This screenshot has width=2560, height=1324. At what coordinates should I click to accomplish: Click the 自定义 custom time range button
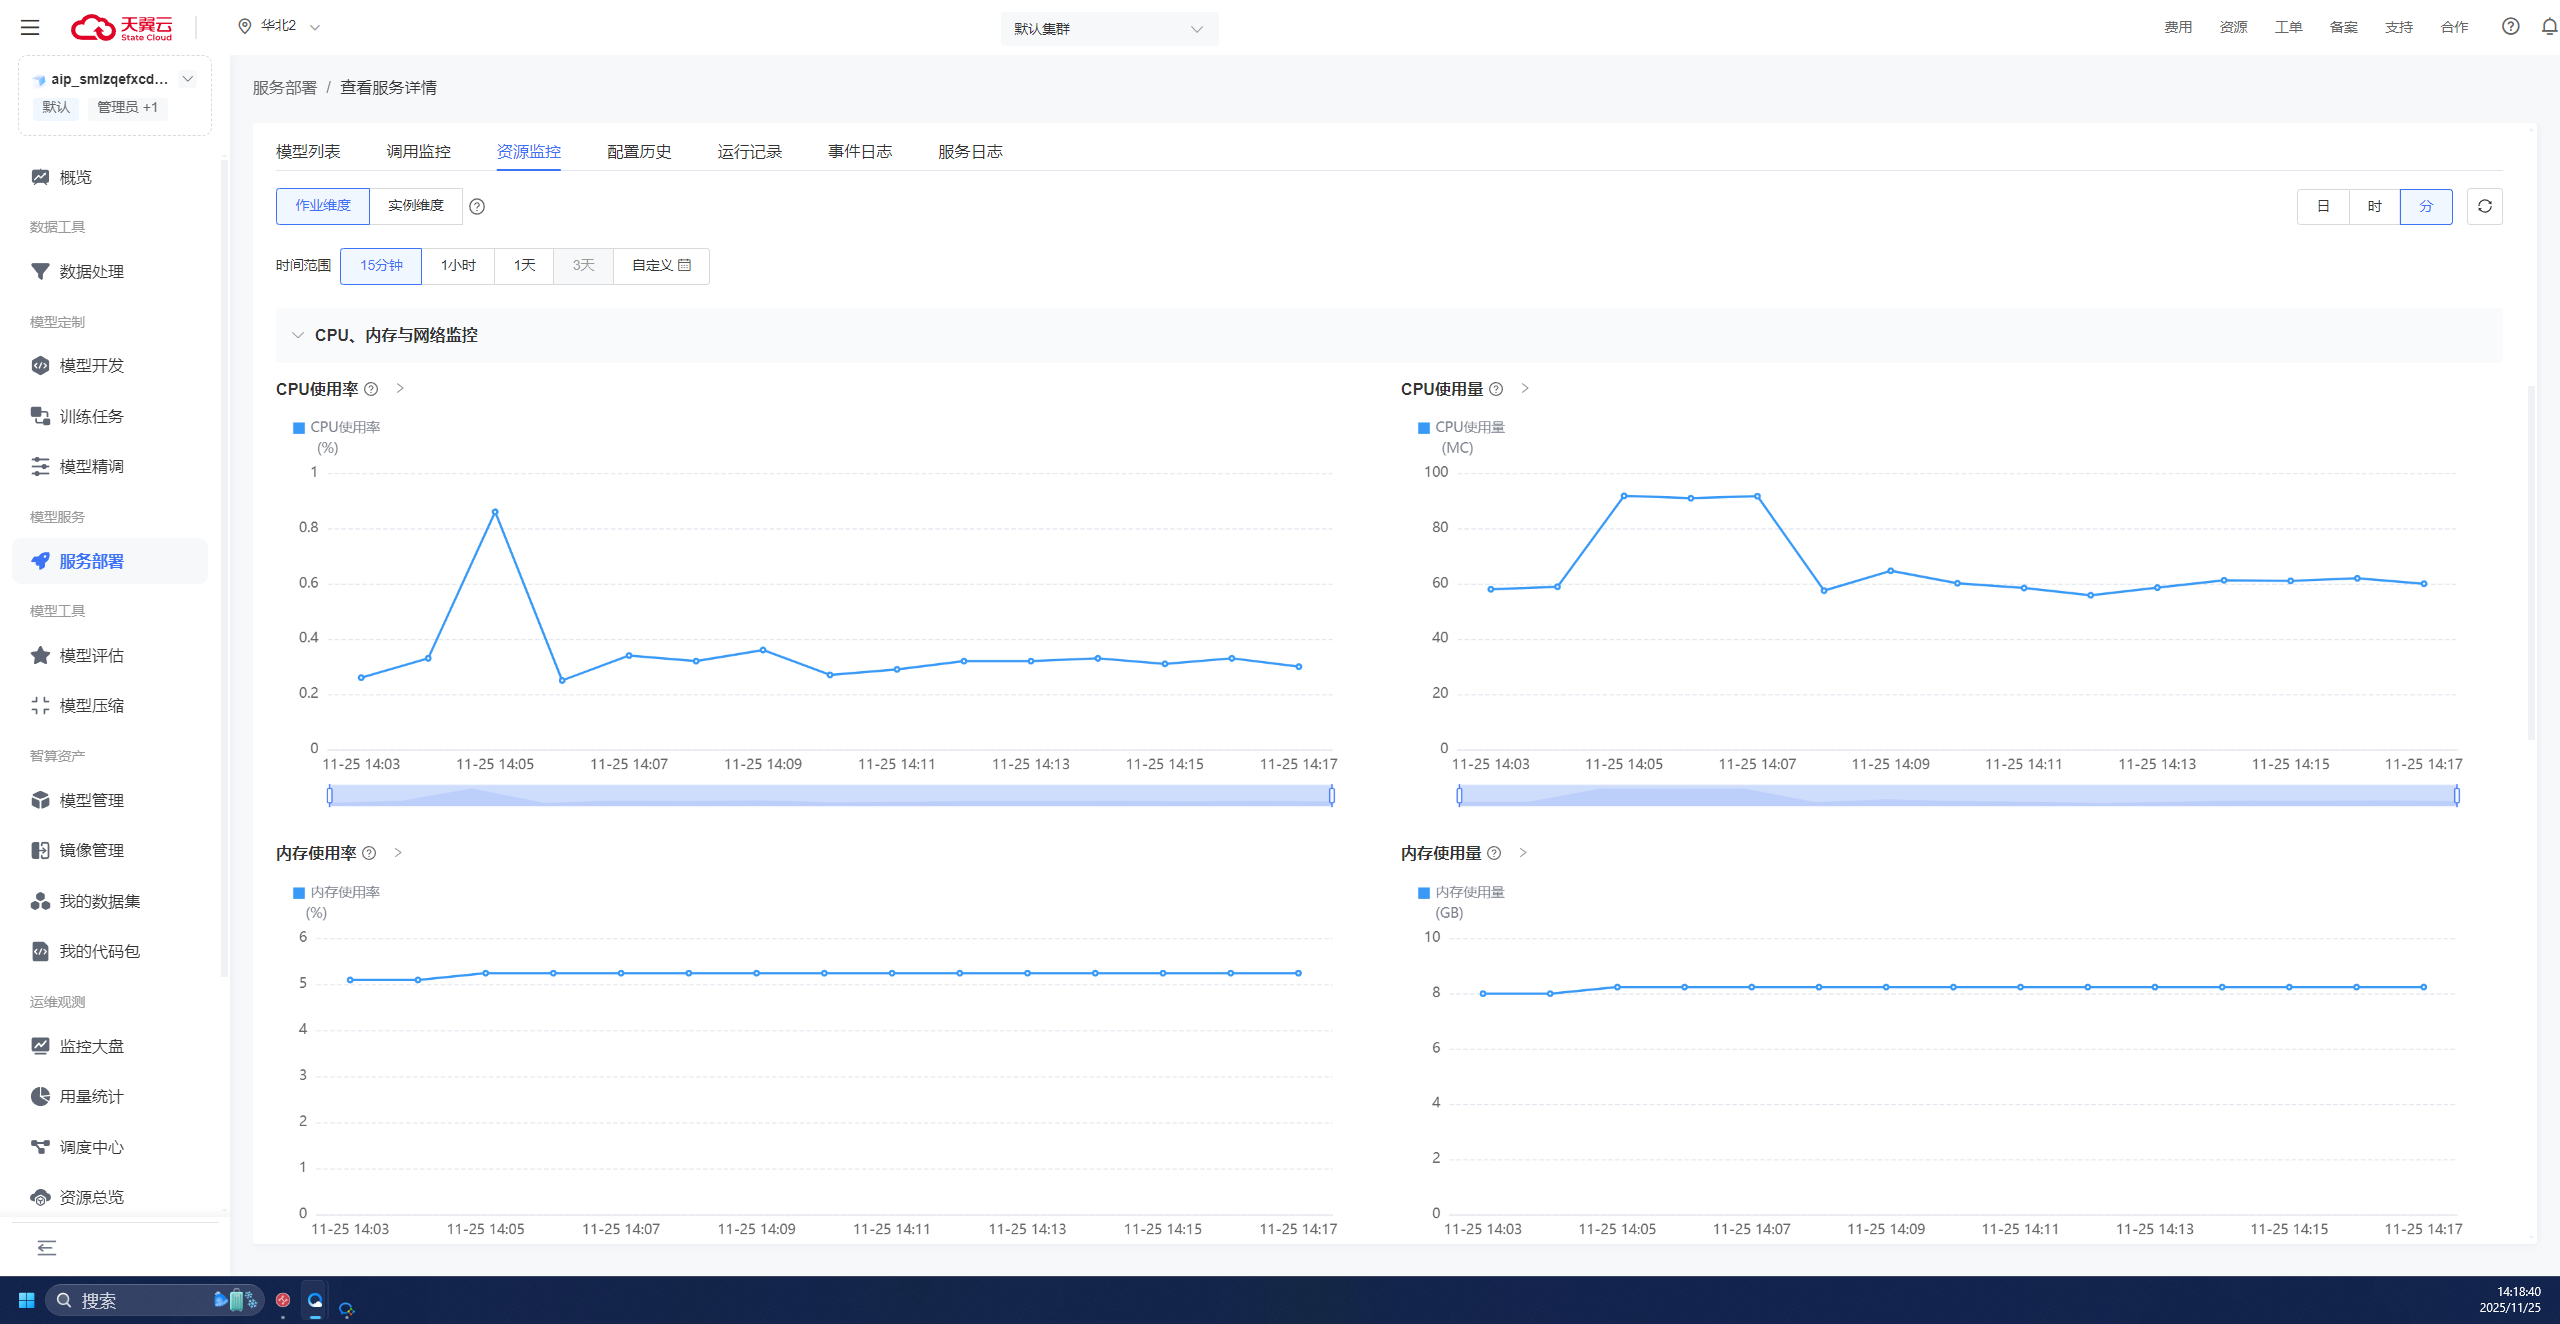coord(661,266)
